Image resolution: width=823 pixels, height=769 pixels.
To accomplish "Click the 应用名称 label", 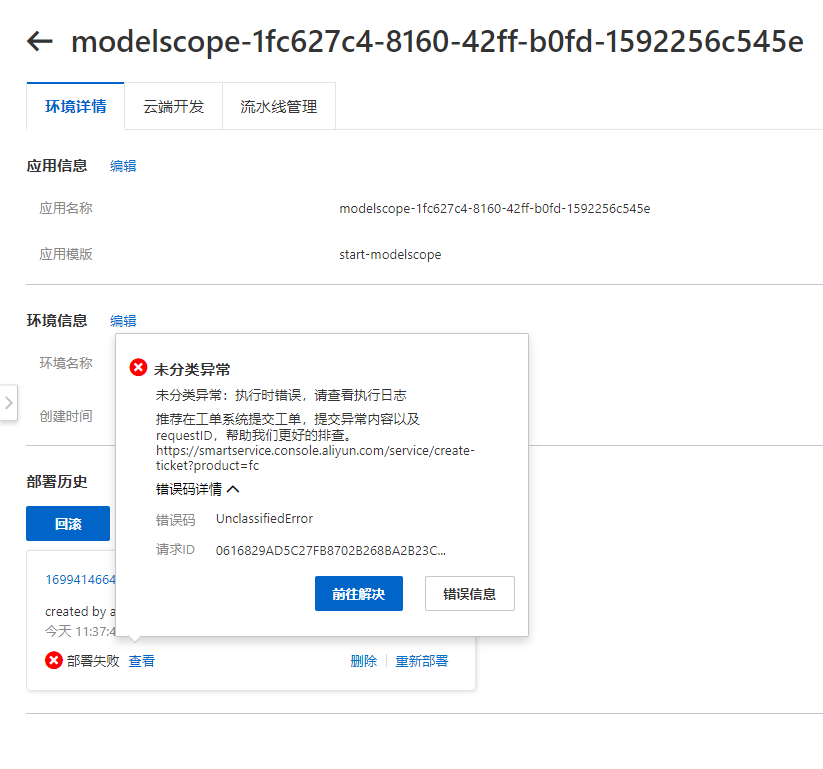I will click(66, 208).
